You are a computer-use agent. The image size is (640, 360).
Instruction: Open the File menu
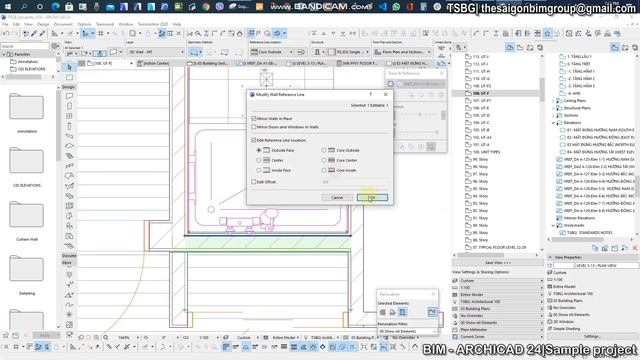click(x=5, y=24)
